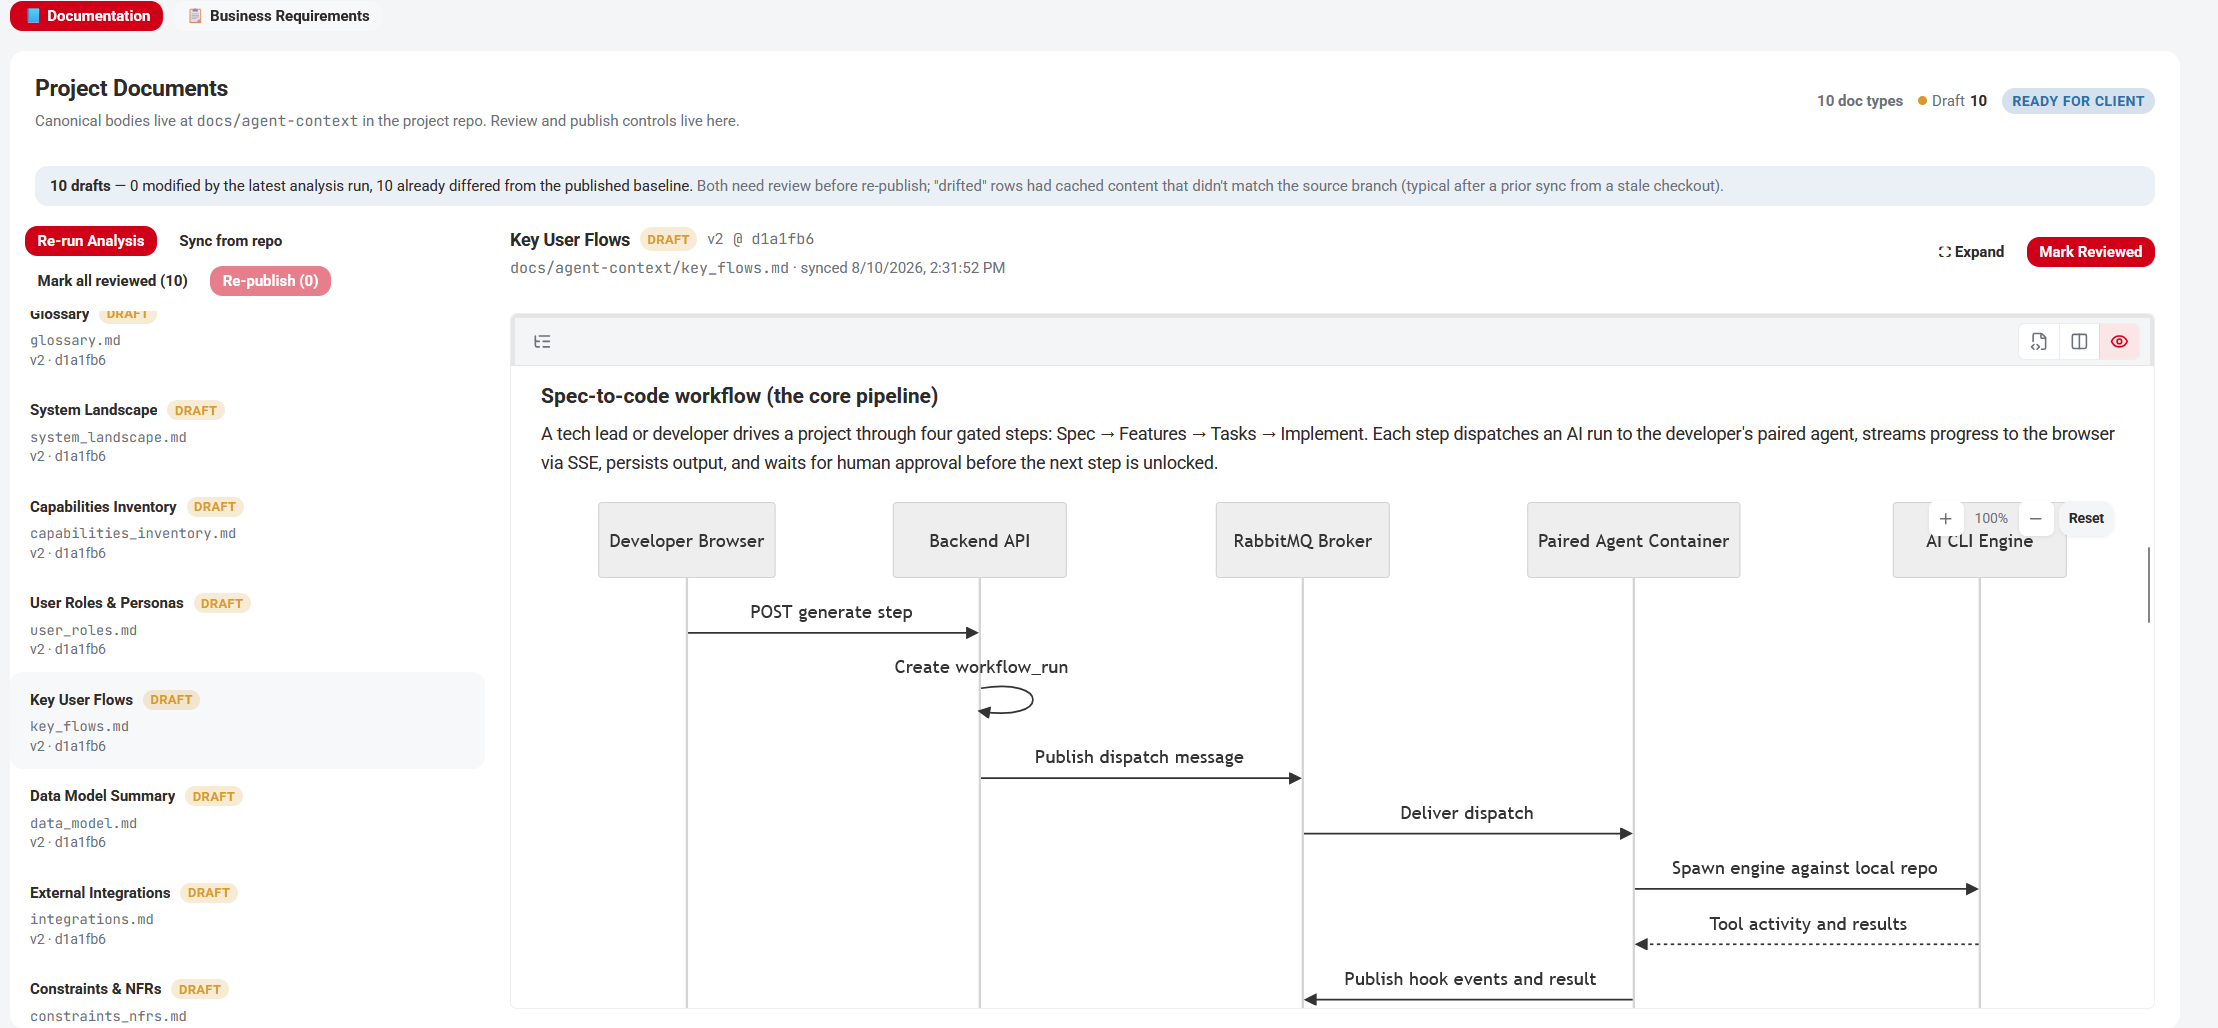This screenshot has width=2218, height=1028.
Task: Open System Landscape document
Action: (247, 432)
